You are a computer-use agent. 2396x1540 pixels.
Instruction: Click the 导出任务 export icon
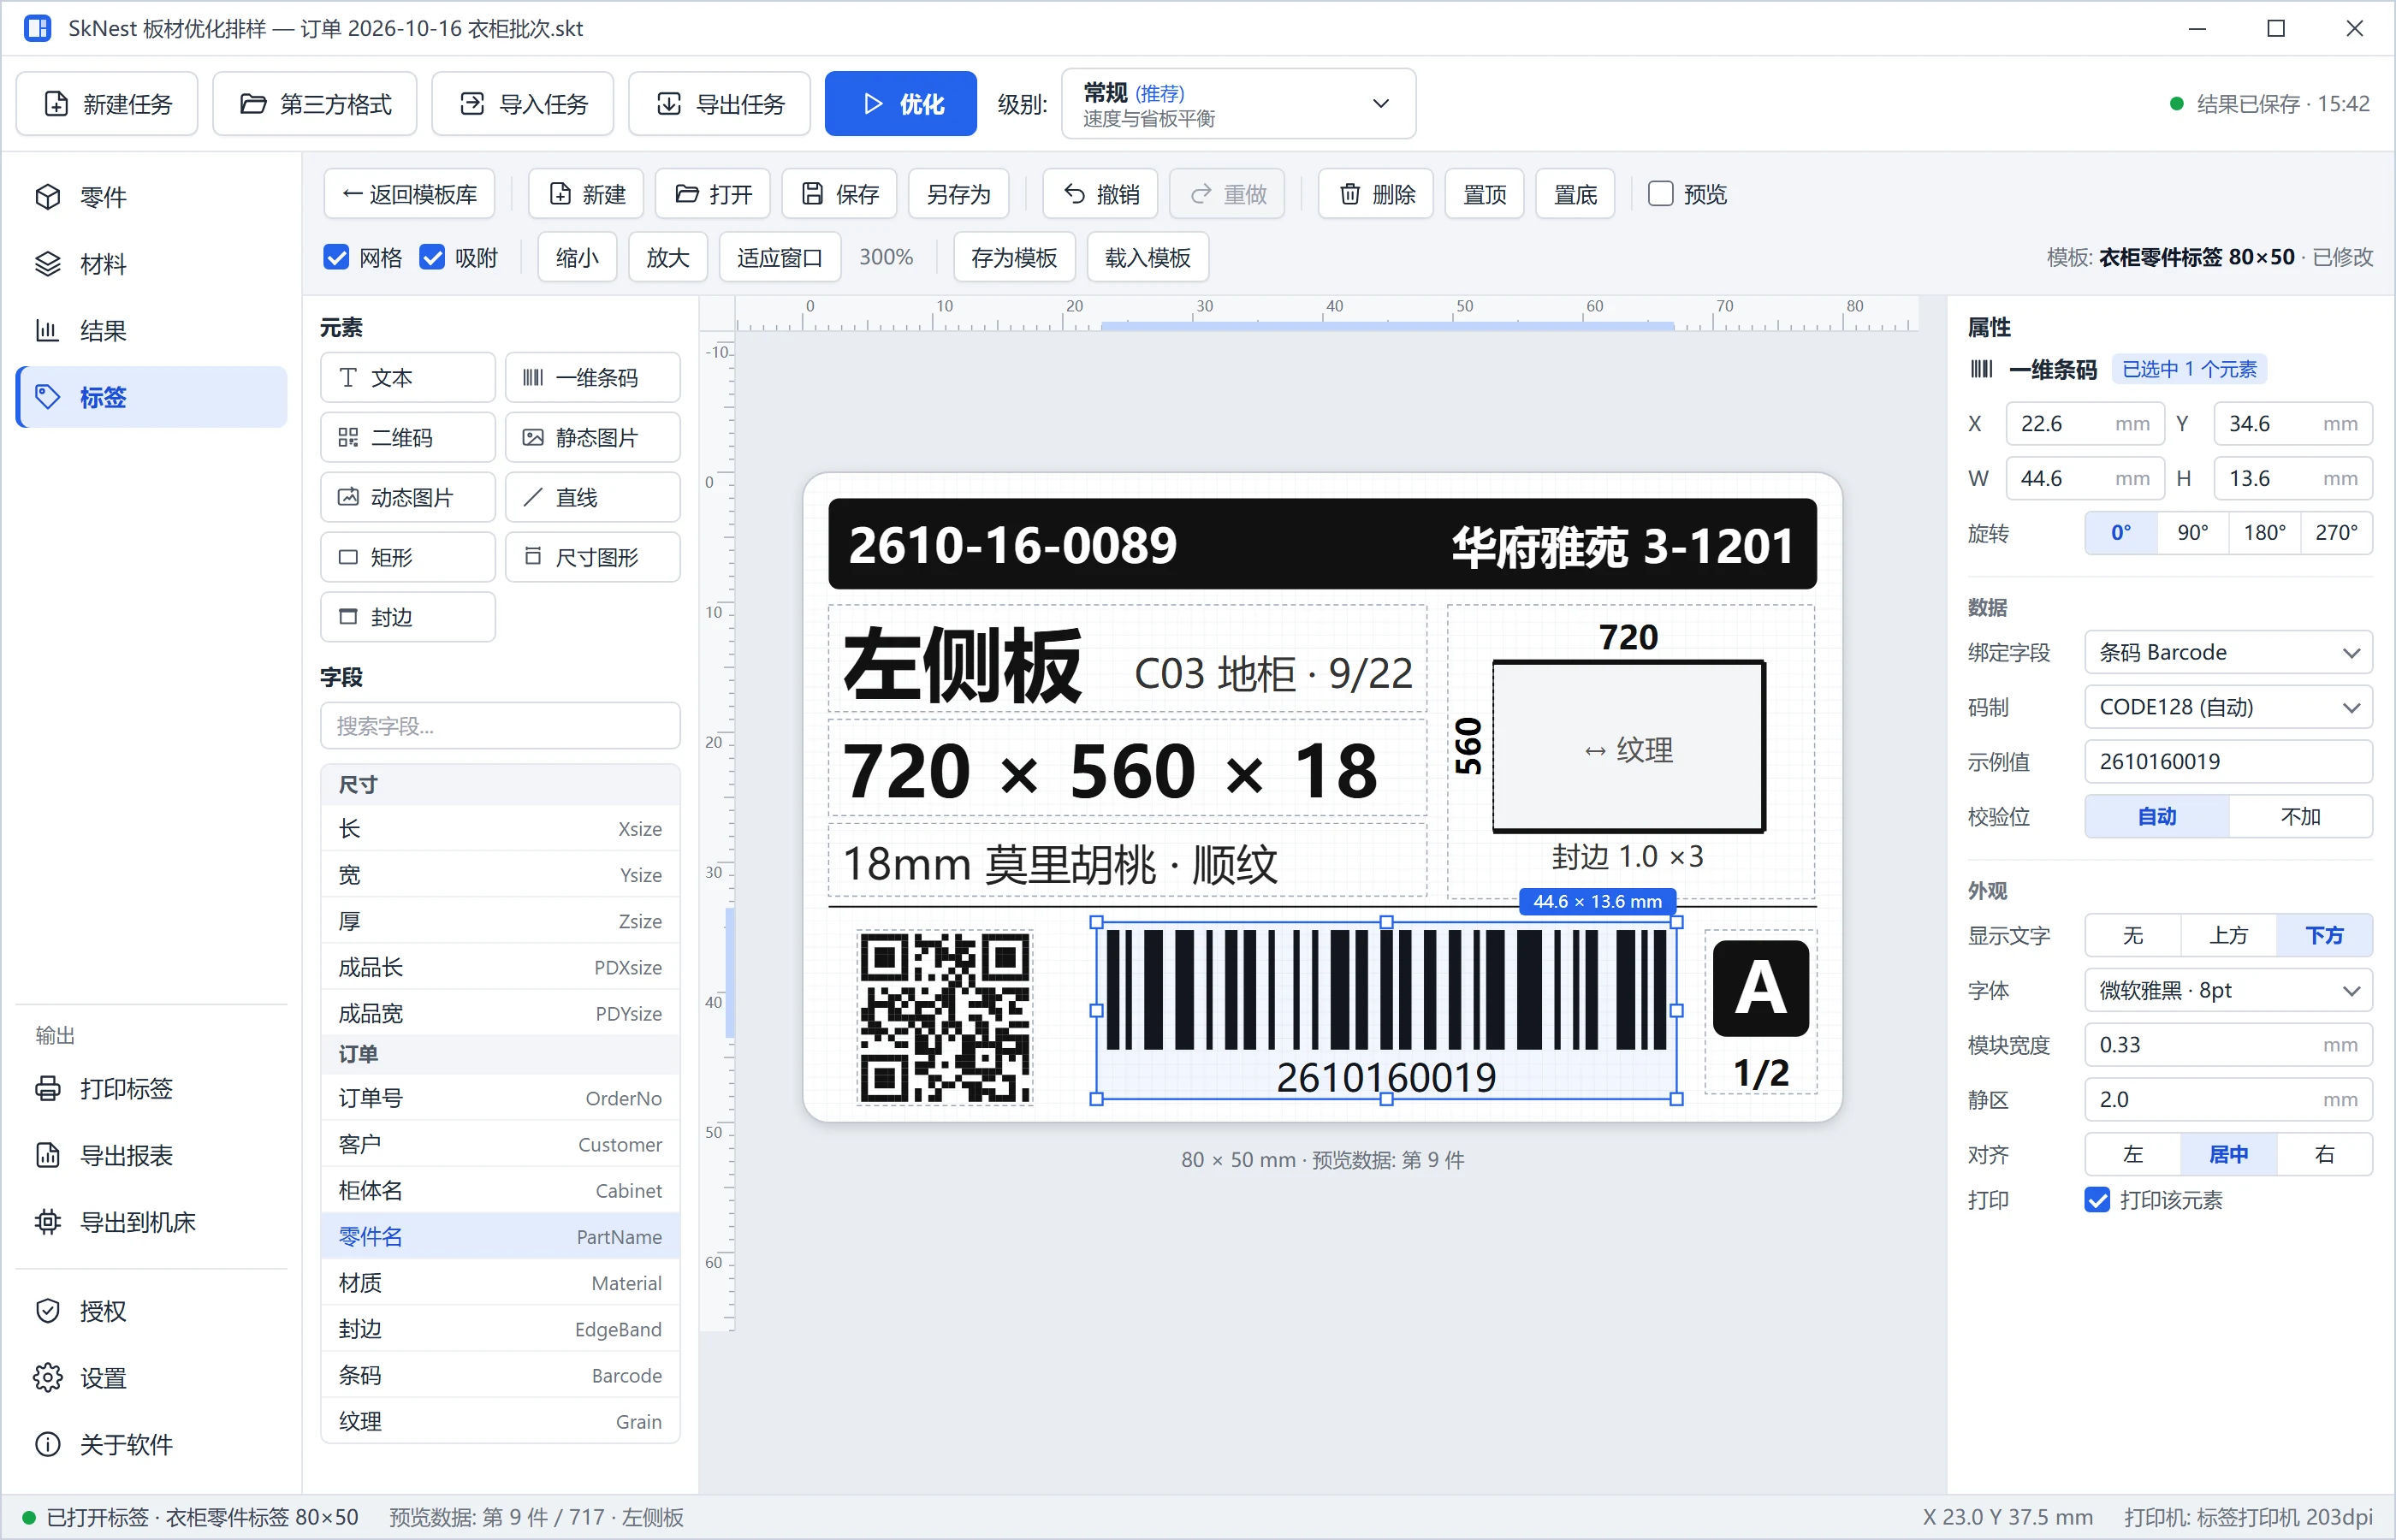point(669,104)
